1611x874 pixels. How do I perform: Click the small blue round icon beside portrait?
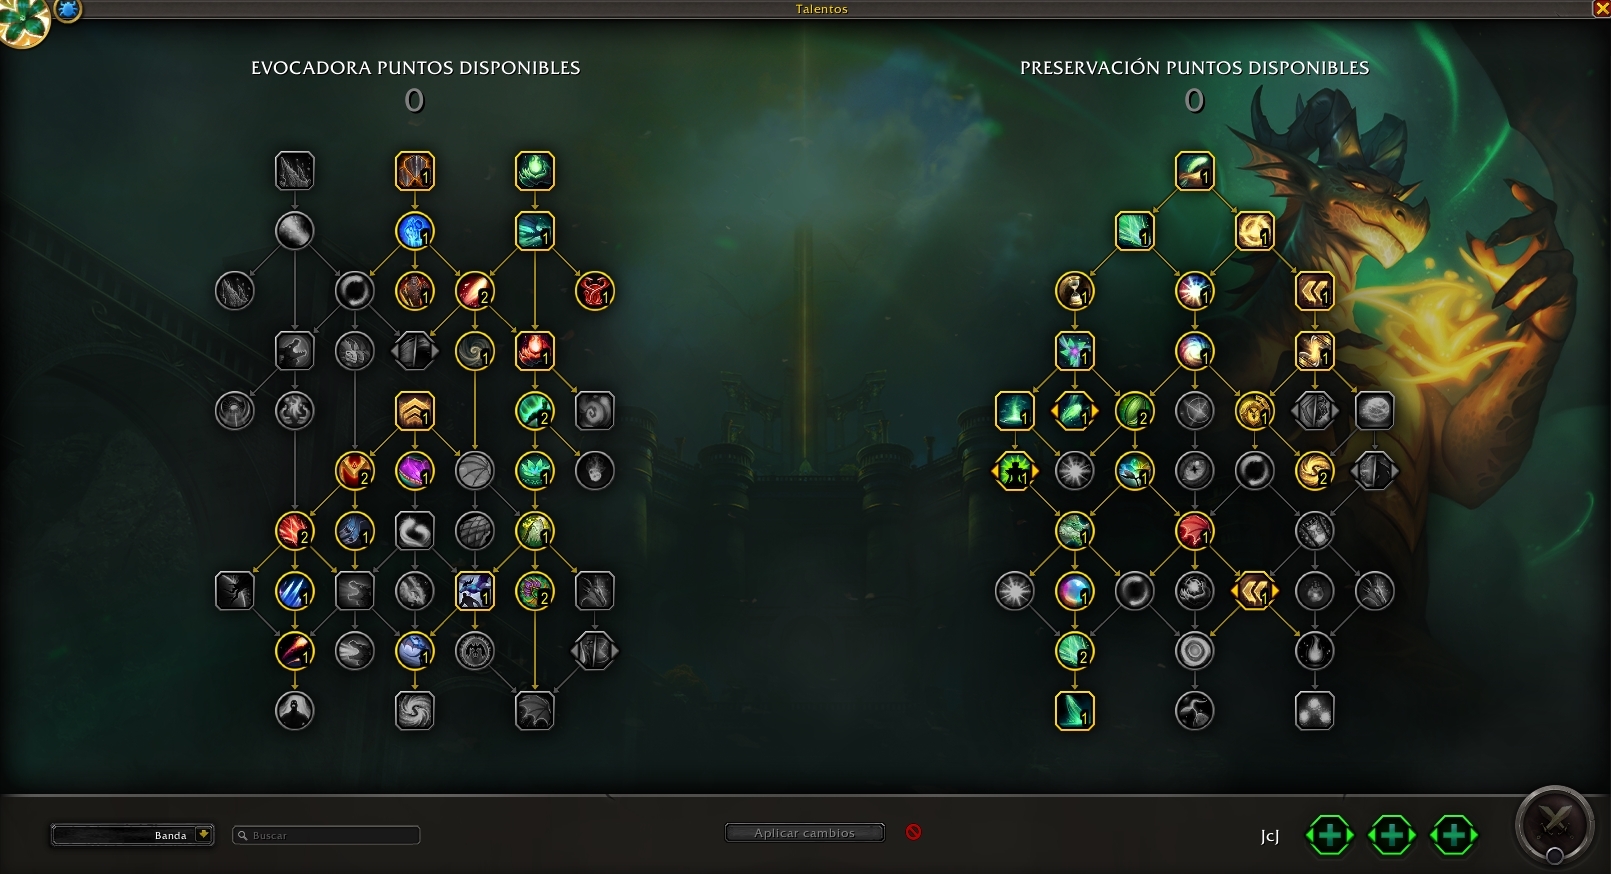[68, 10]
